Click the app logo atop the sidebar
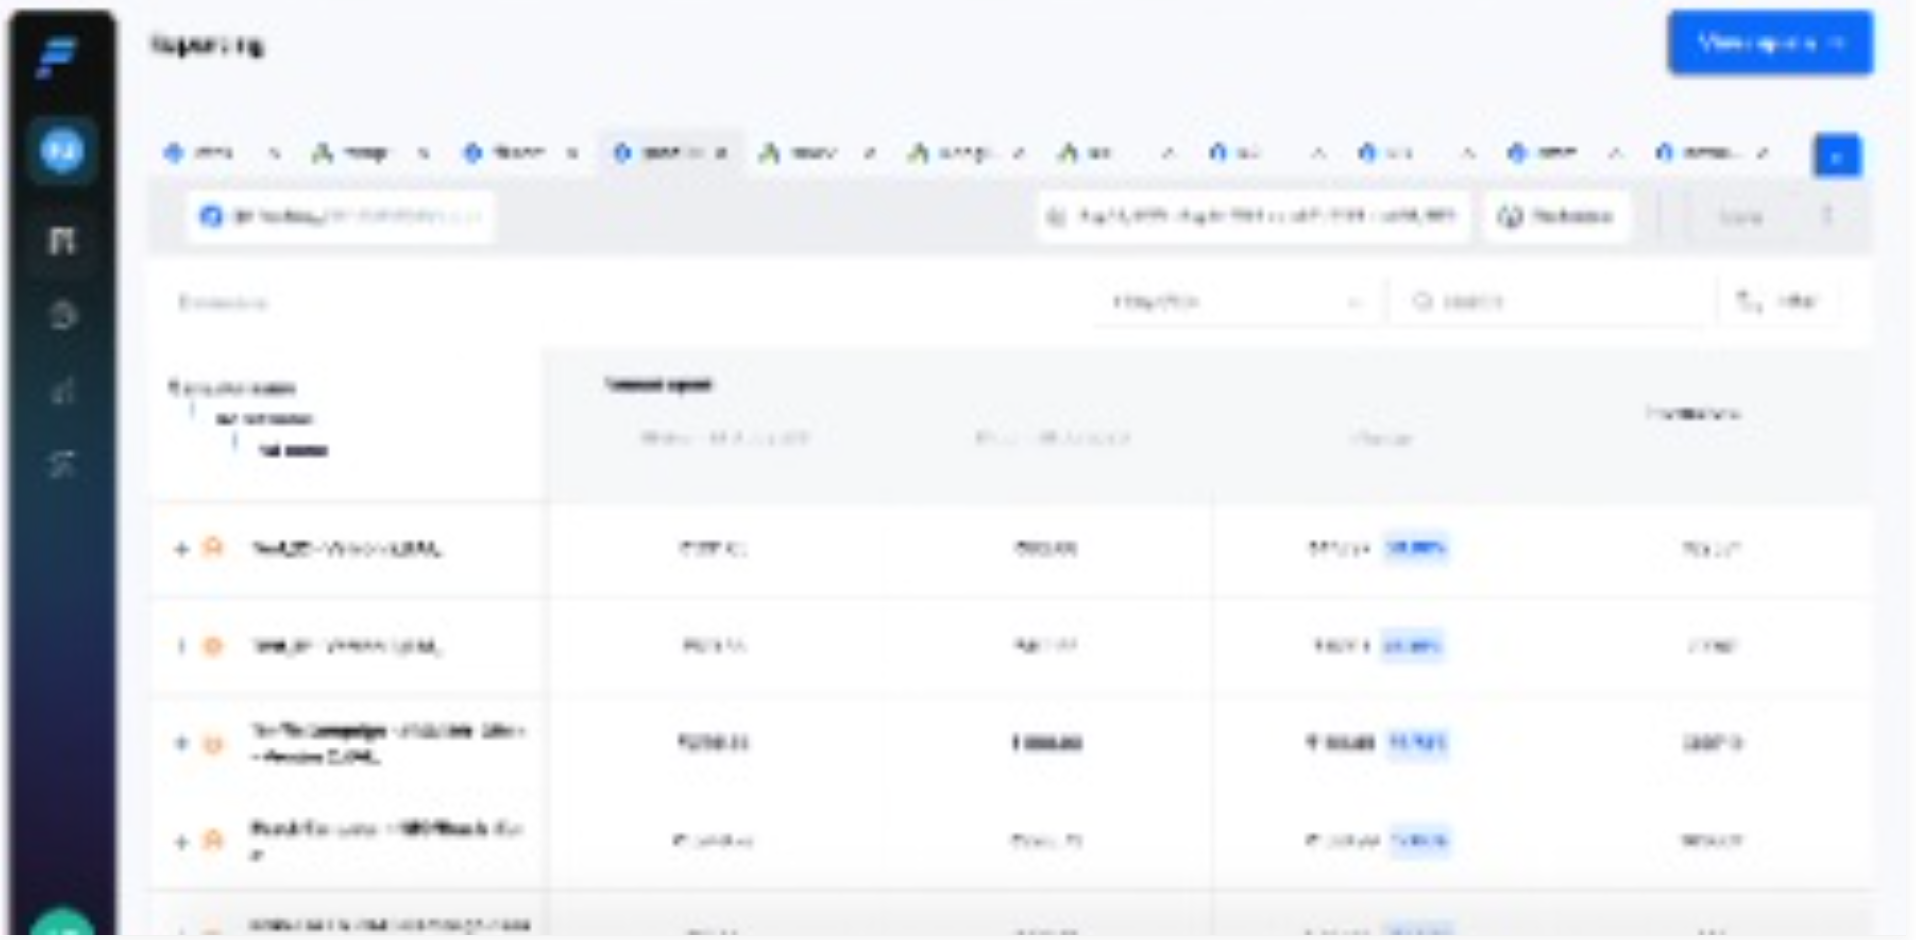 (x=58, y=56)
